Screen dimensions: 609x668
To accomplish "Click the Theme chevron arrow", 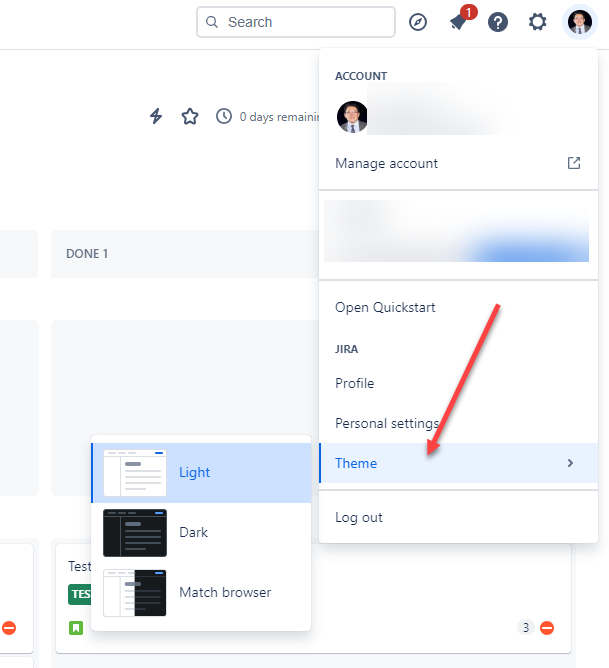I will point(570,463).
